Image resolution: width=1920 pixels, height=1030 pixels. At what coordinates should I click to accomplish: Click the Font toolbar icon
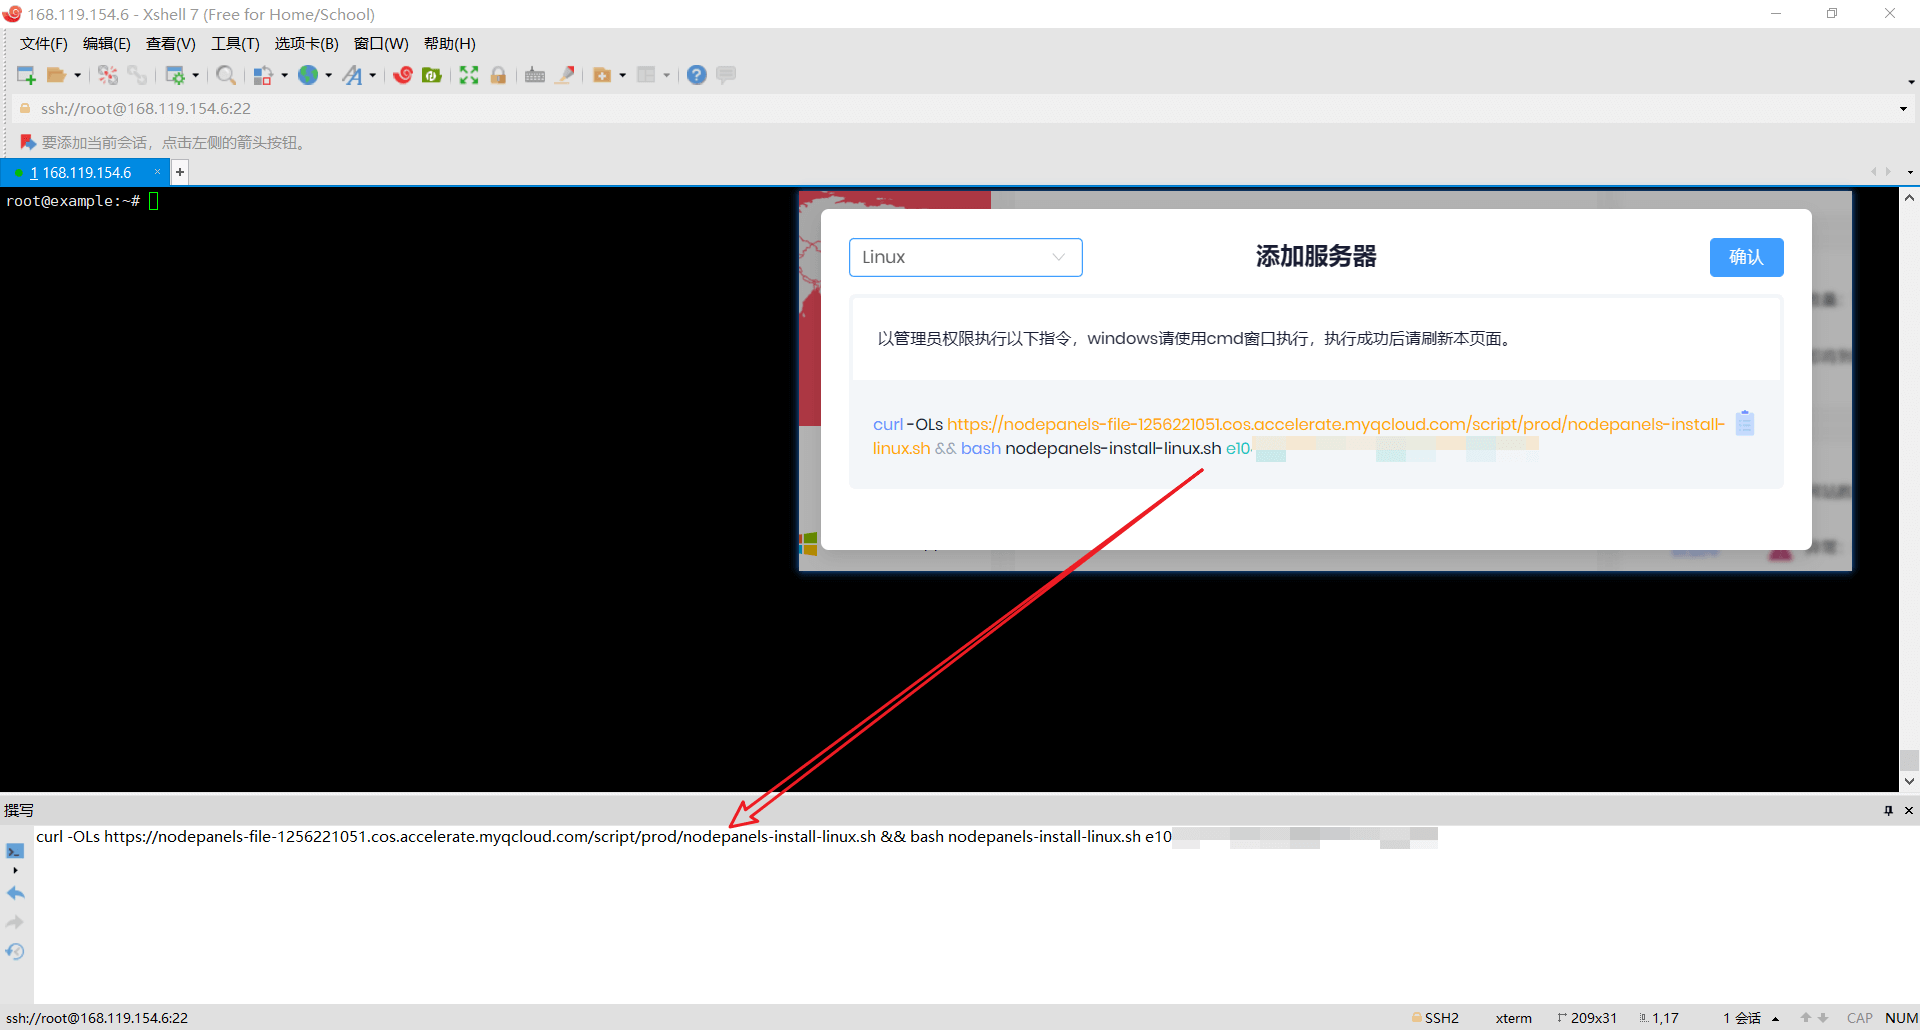click(x=353, y=75)
